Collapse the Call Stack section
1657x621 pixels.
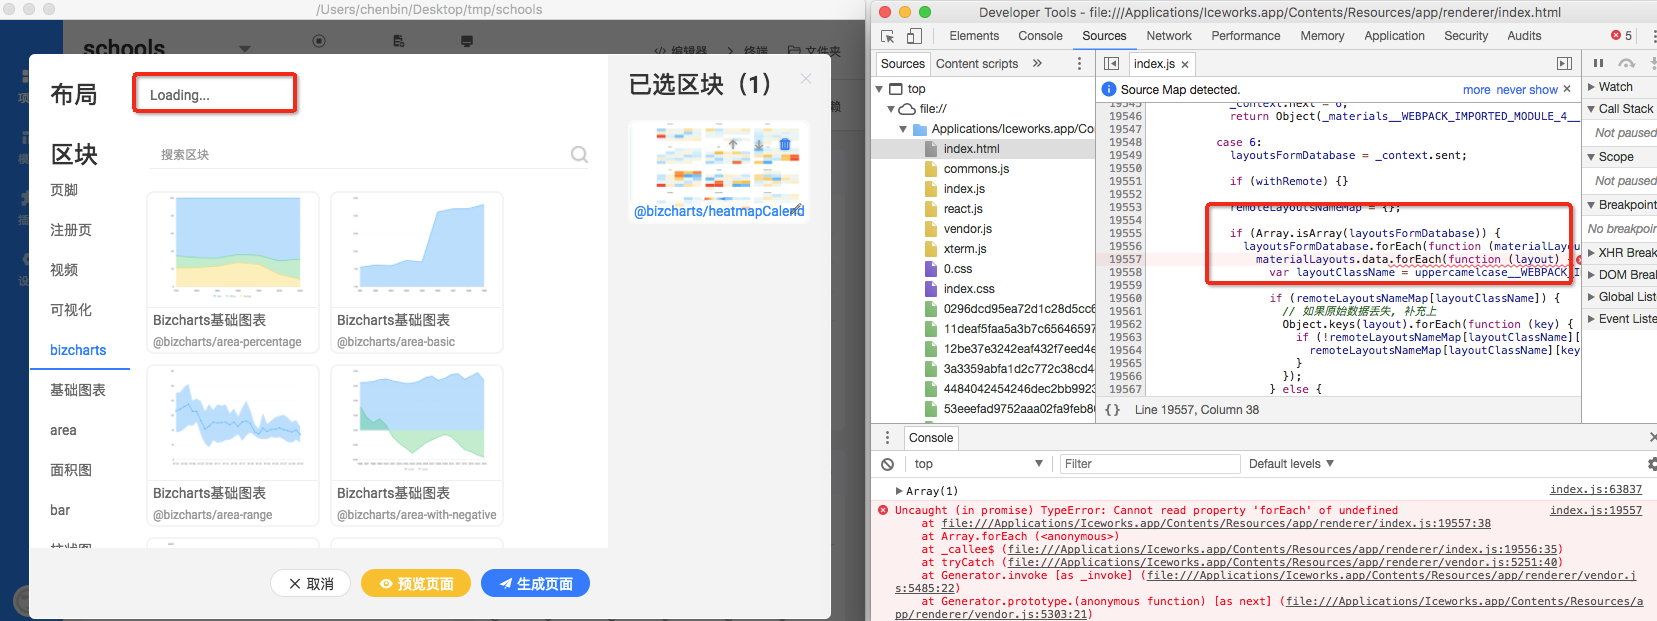click(1591, 109)
